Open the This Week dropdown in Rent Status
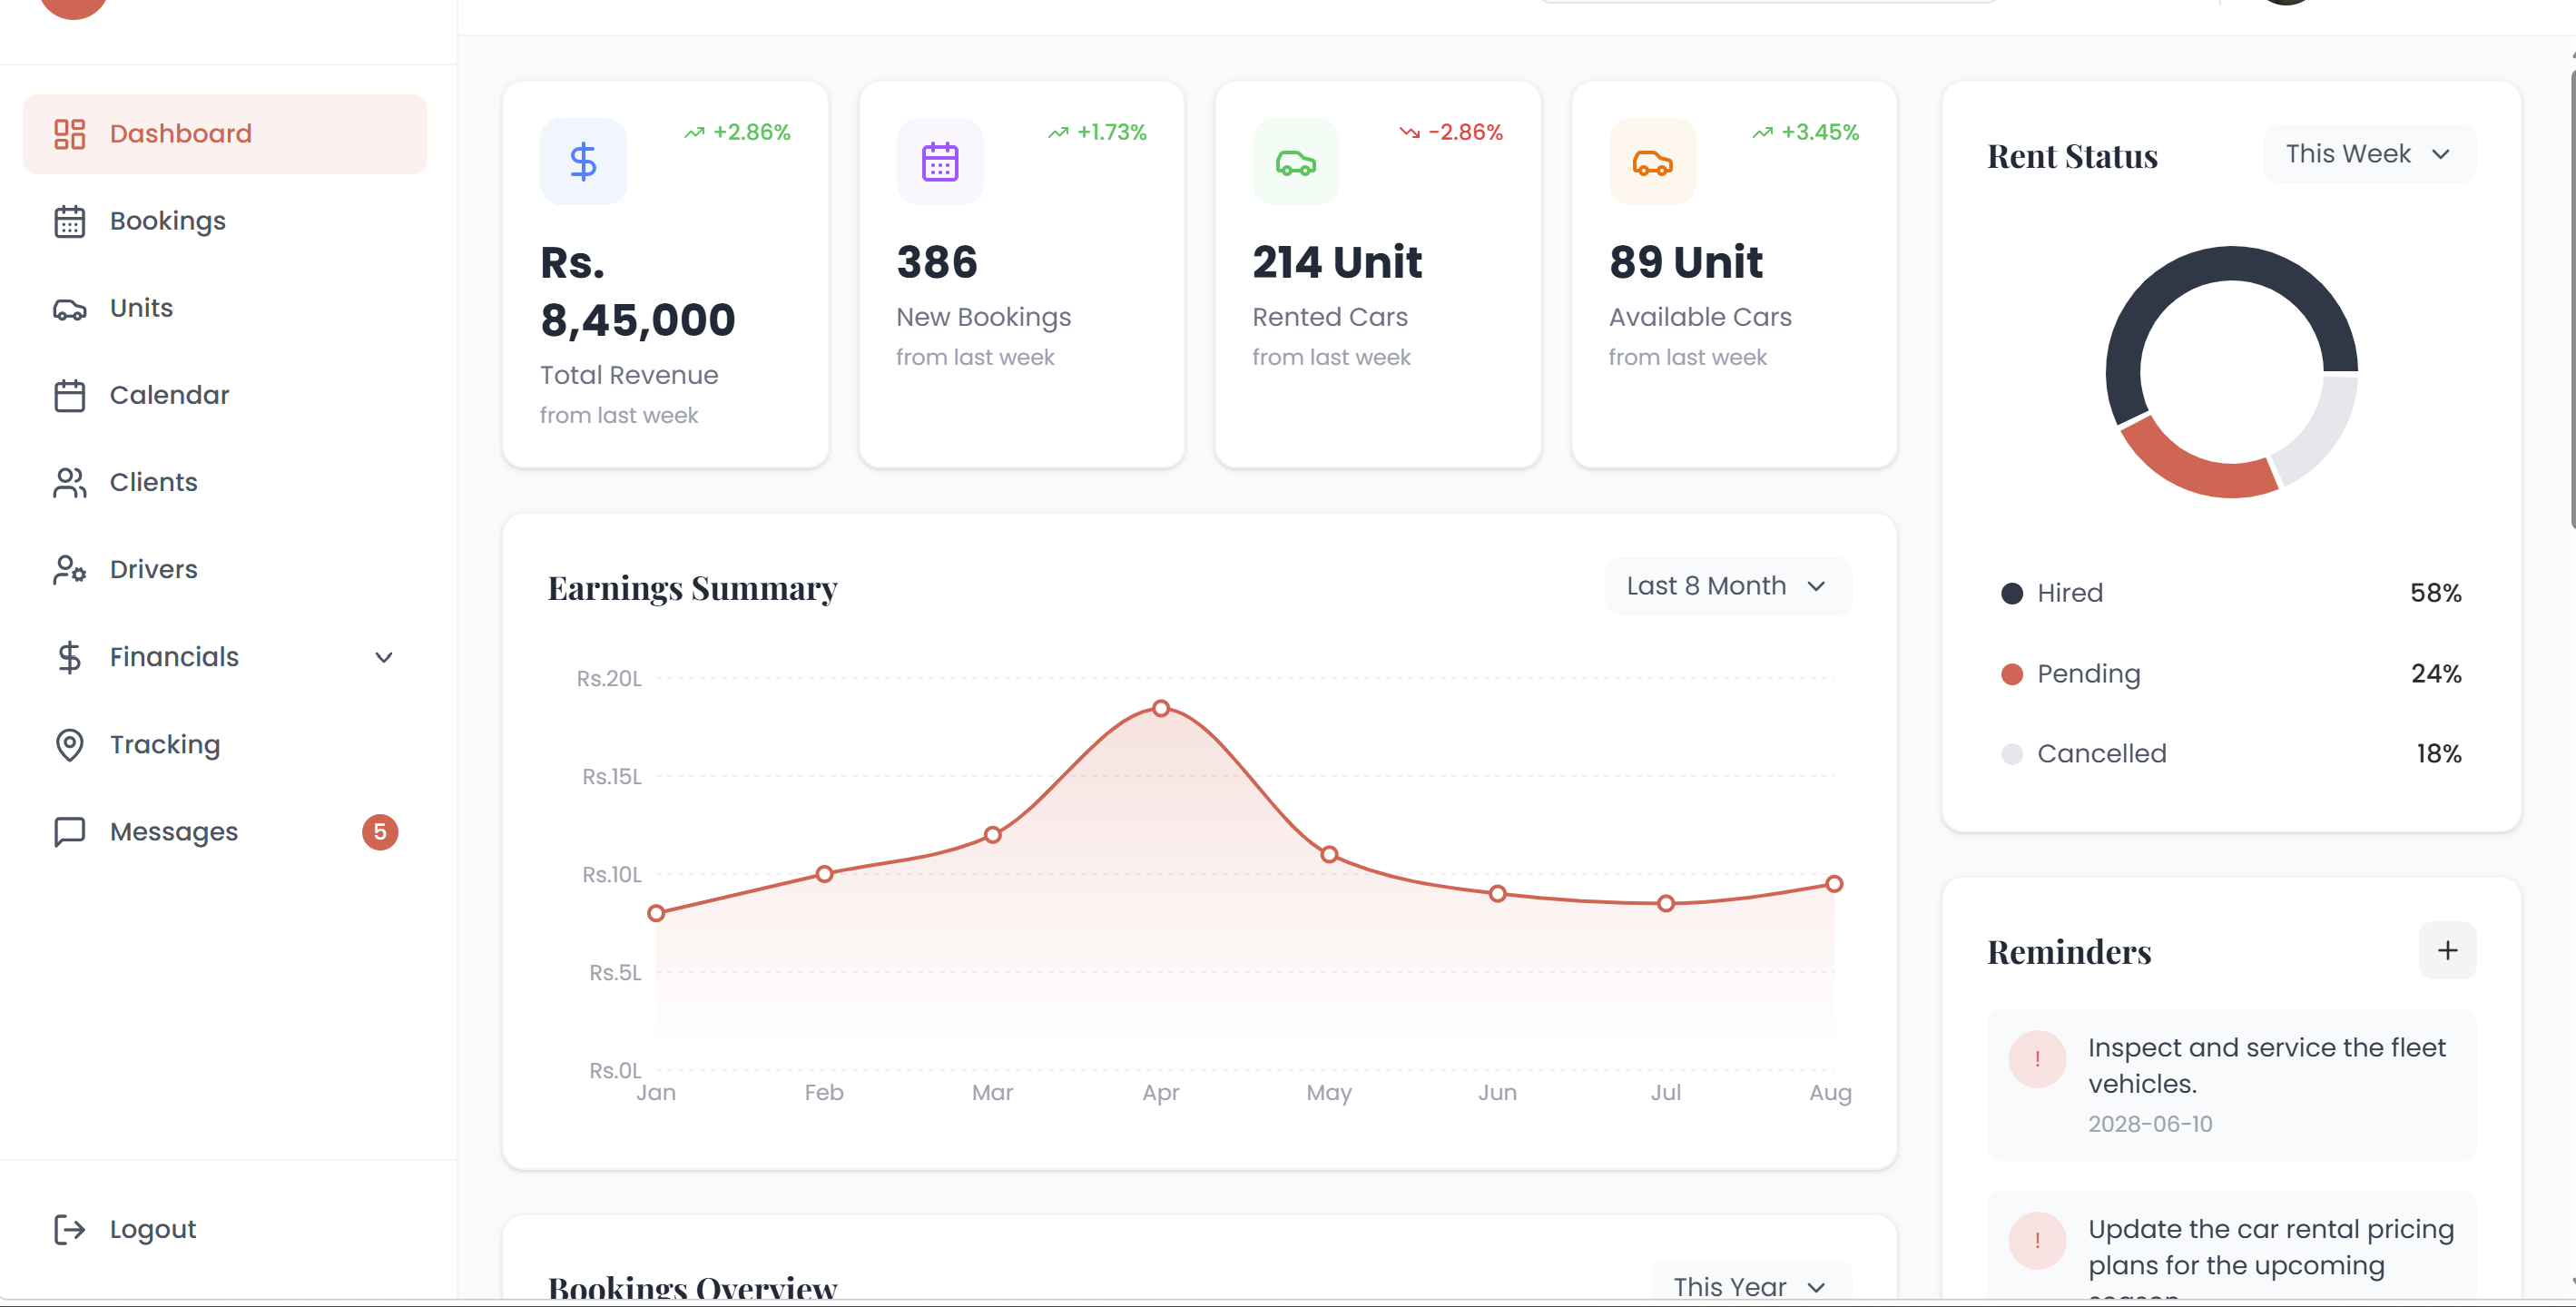 point(2369,154)
